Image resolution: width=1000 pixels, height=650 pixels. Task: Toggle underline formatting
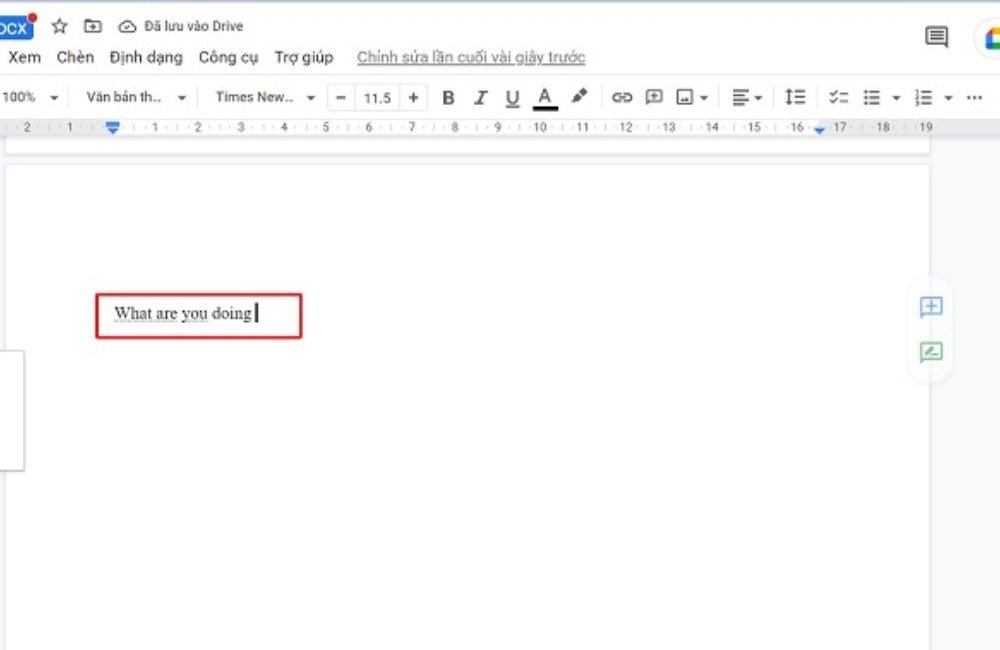coord(512,97)
